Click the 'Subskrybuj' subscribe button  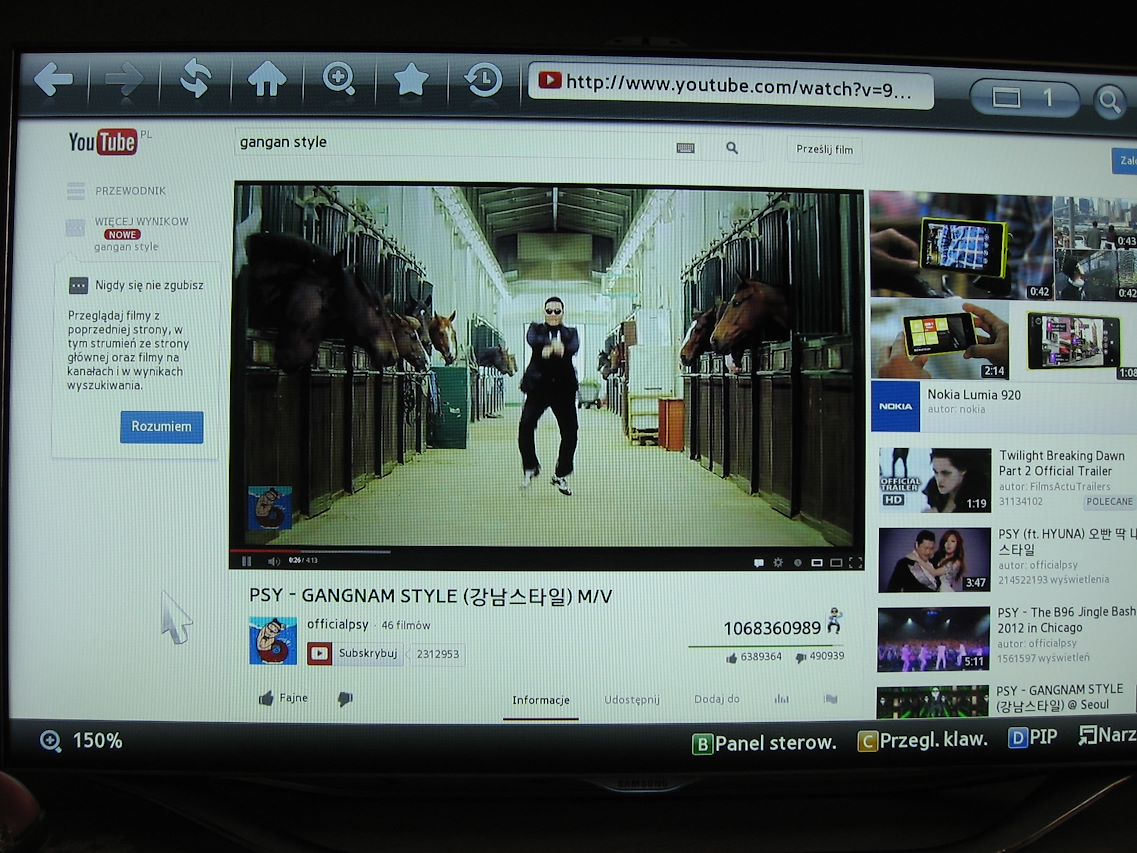(x=355, y=654)
